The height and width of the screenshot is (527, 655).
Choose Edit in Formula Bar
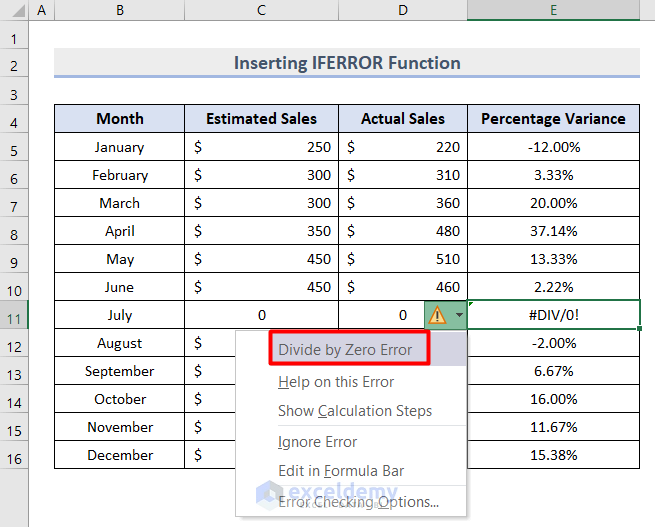point(341,471)
